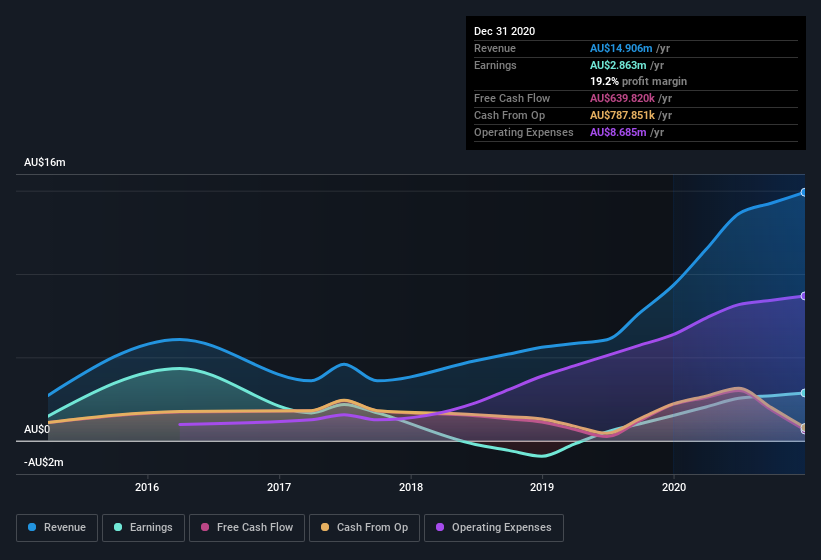Click the AU$639.820k free cash flow value
The image size is (821, 560).
coord(622,98)
